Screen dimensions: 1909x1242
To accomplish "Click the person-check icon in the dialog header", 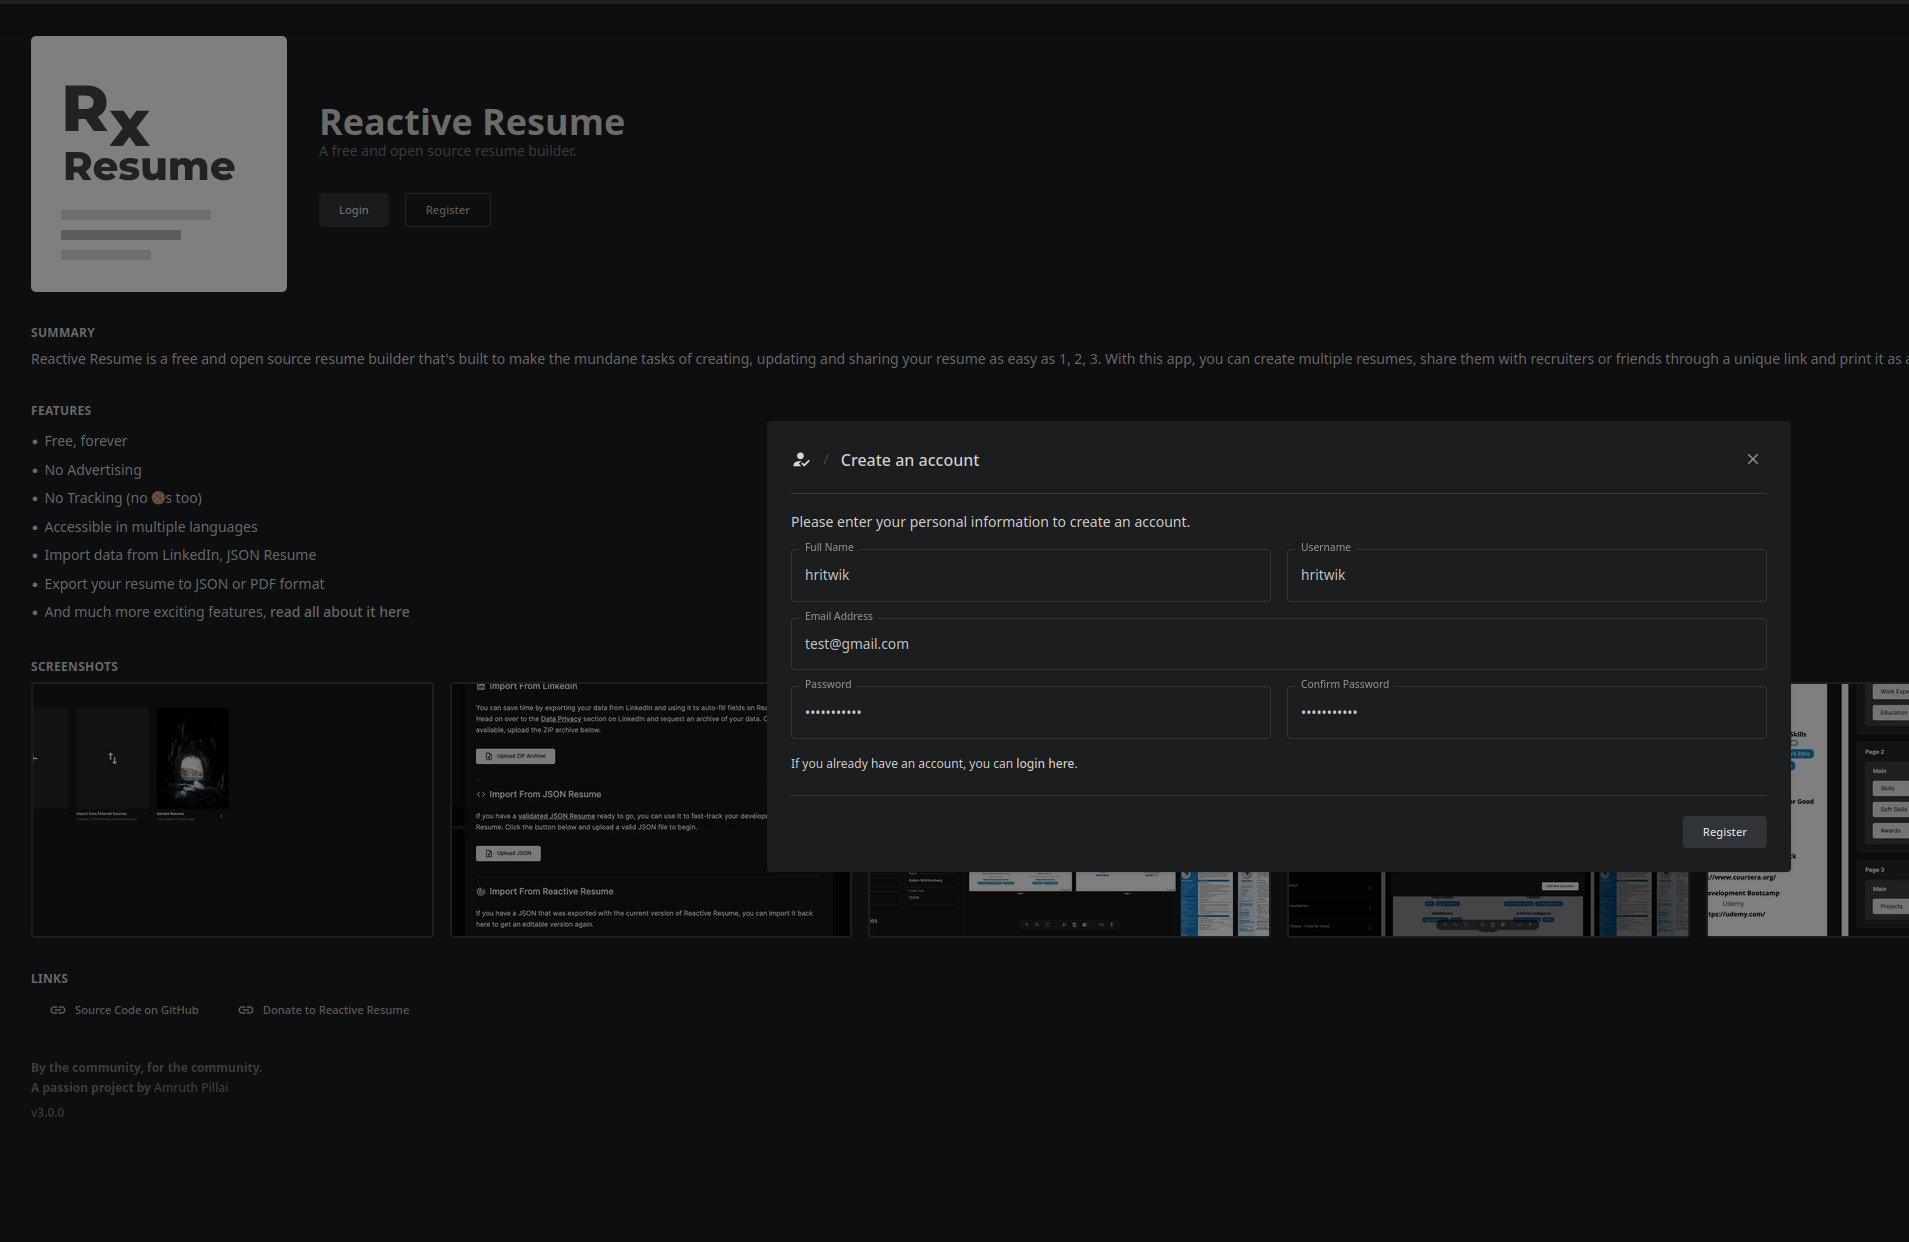I will coord(801,459).
